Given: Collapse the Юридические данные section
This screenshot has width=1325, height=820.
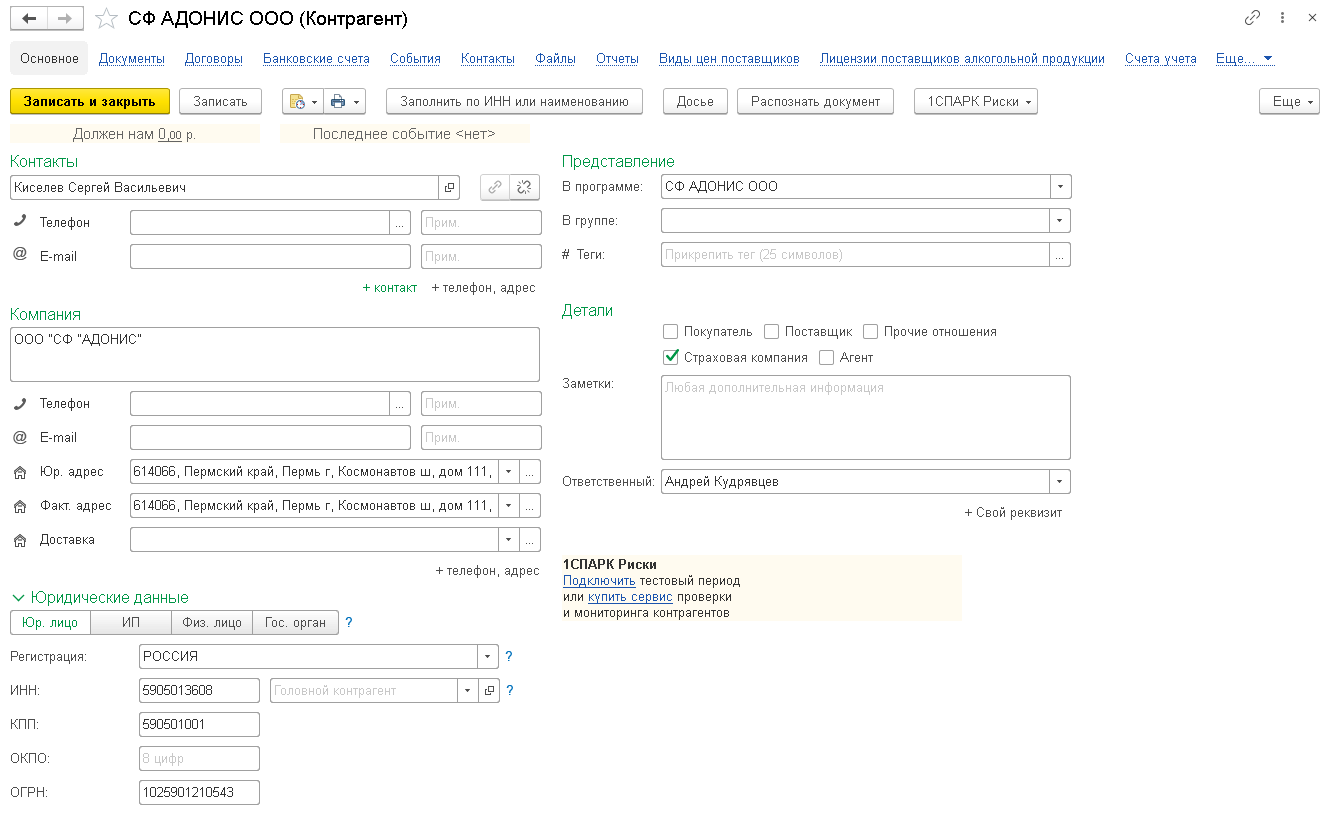Looking at the screenshot, I should (x=18, y=598).
